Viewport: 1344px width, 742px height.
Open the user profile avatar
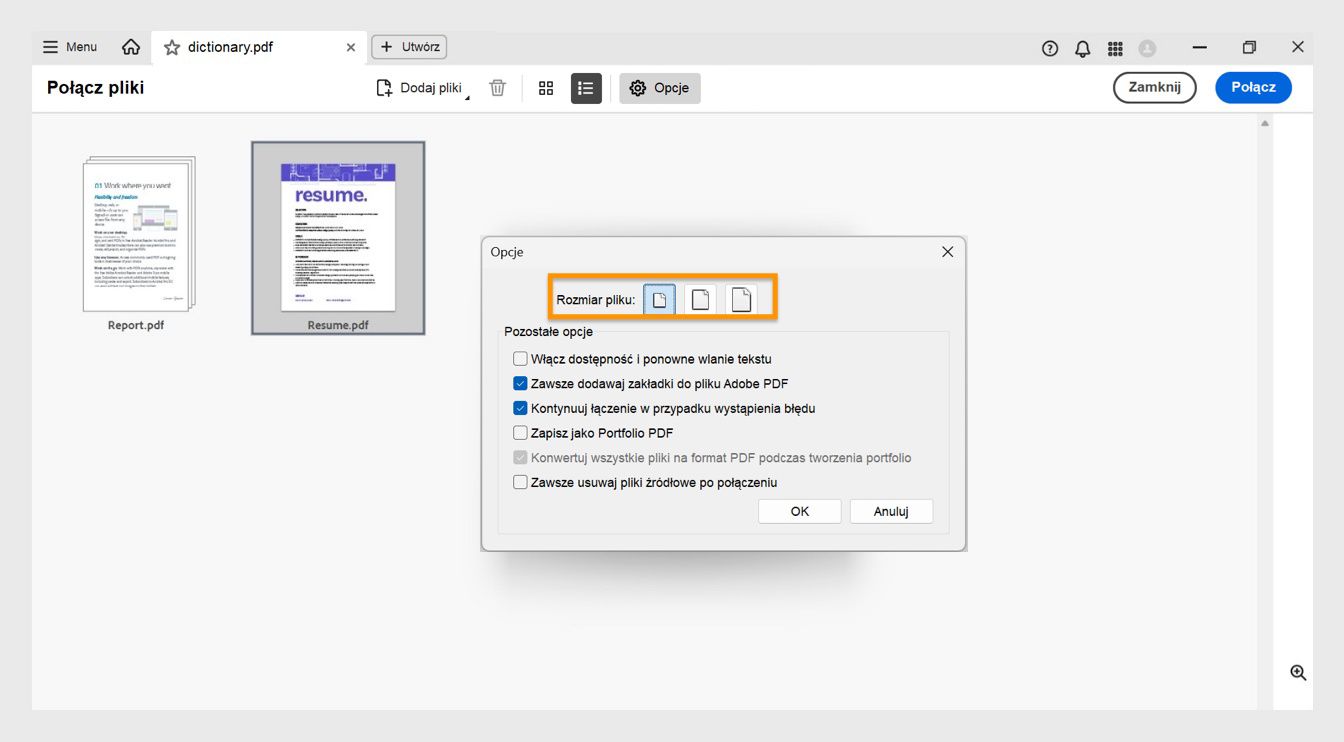[x=1148, y=48]
